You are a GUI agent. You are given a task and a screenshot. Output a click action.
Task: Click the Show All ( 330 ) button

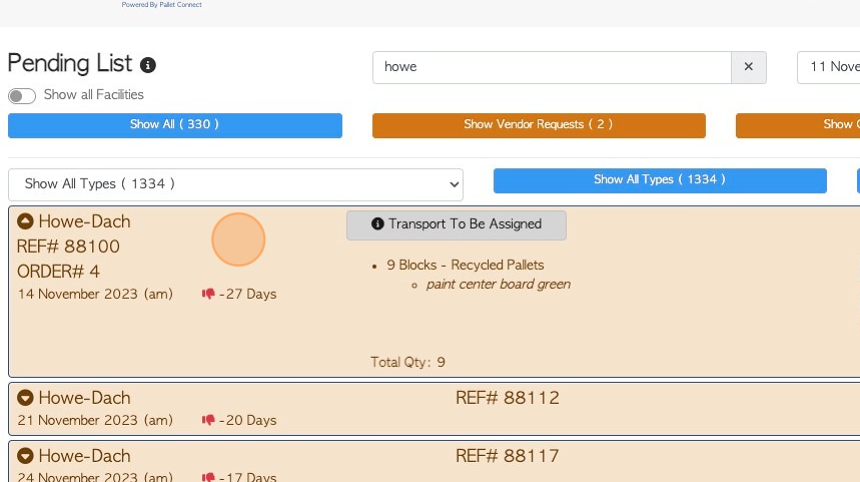click(x=175, y=125)
